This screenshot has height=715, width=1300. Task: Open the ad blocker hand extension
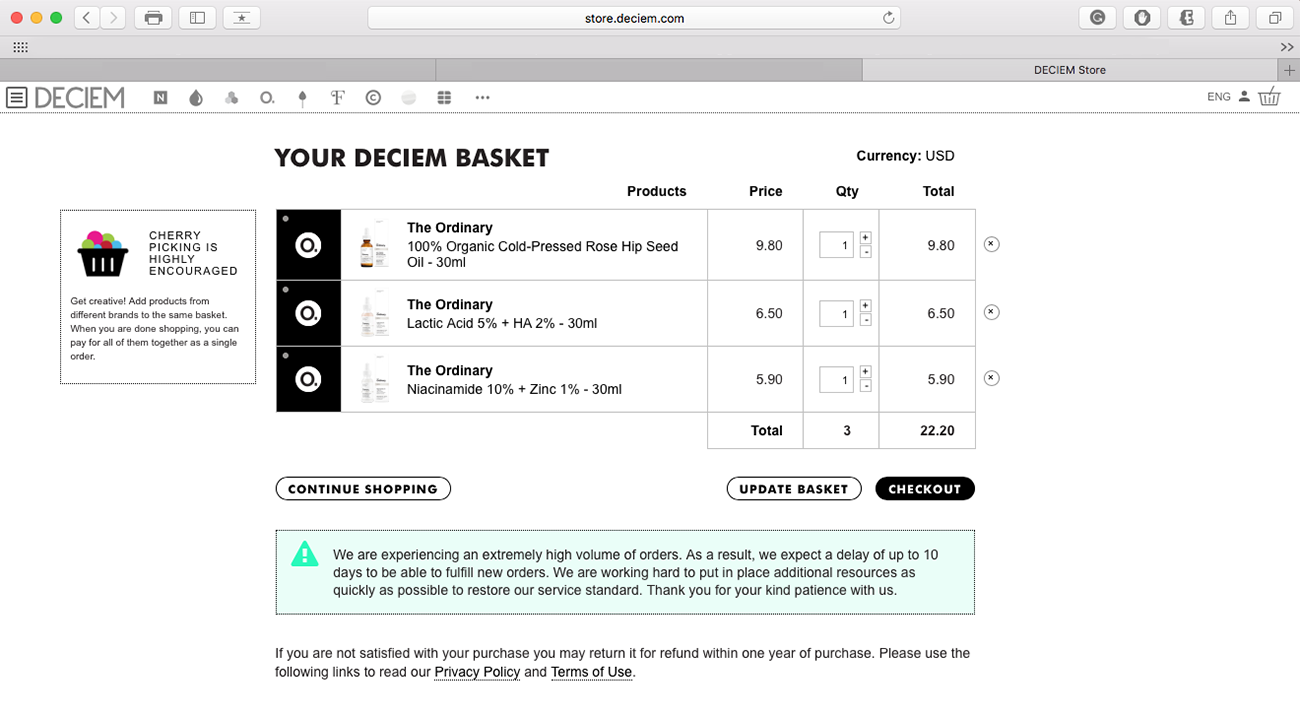pyautogui.click(x=1142, y=18)
